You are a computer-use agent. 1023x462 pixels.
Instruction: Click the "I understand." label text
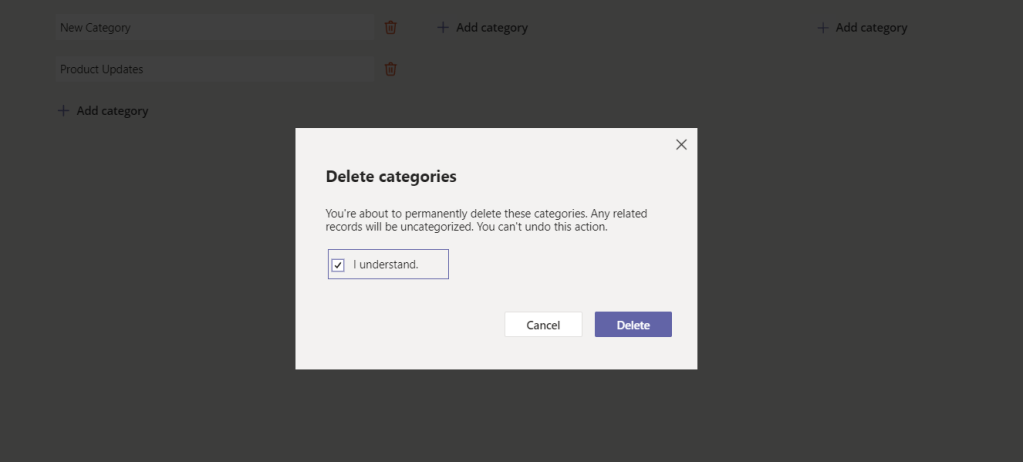[385, 265]
